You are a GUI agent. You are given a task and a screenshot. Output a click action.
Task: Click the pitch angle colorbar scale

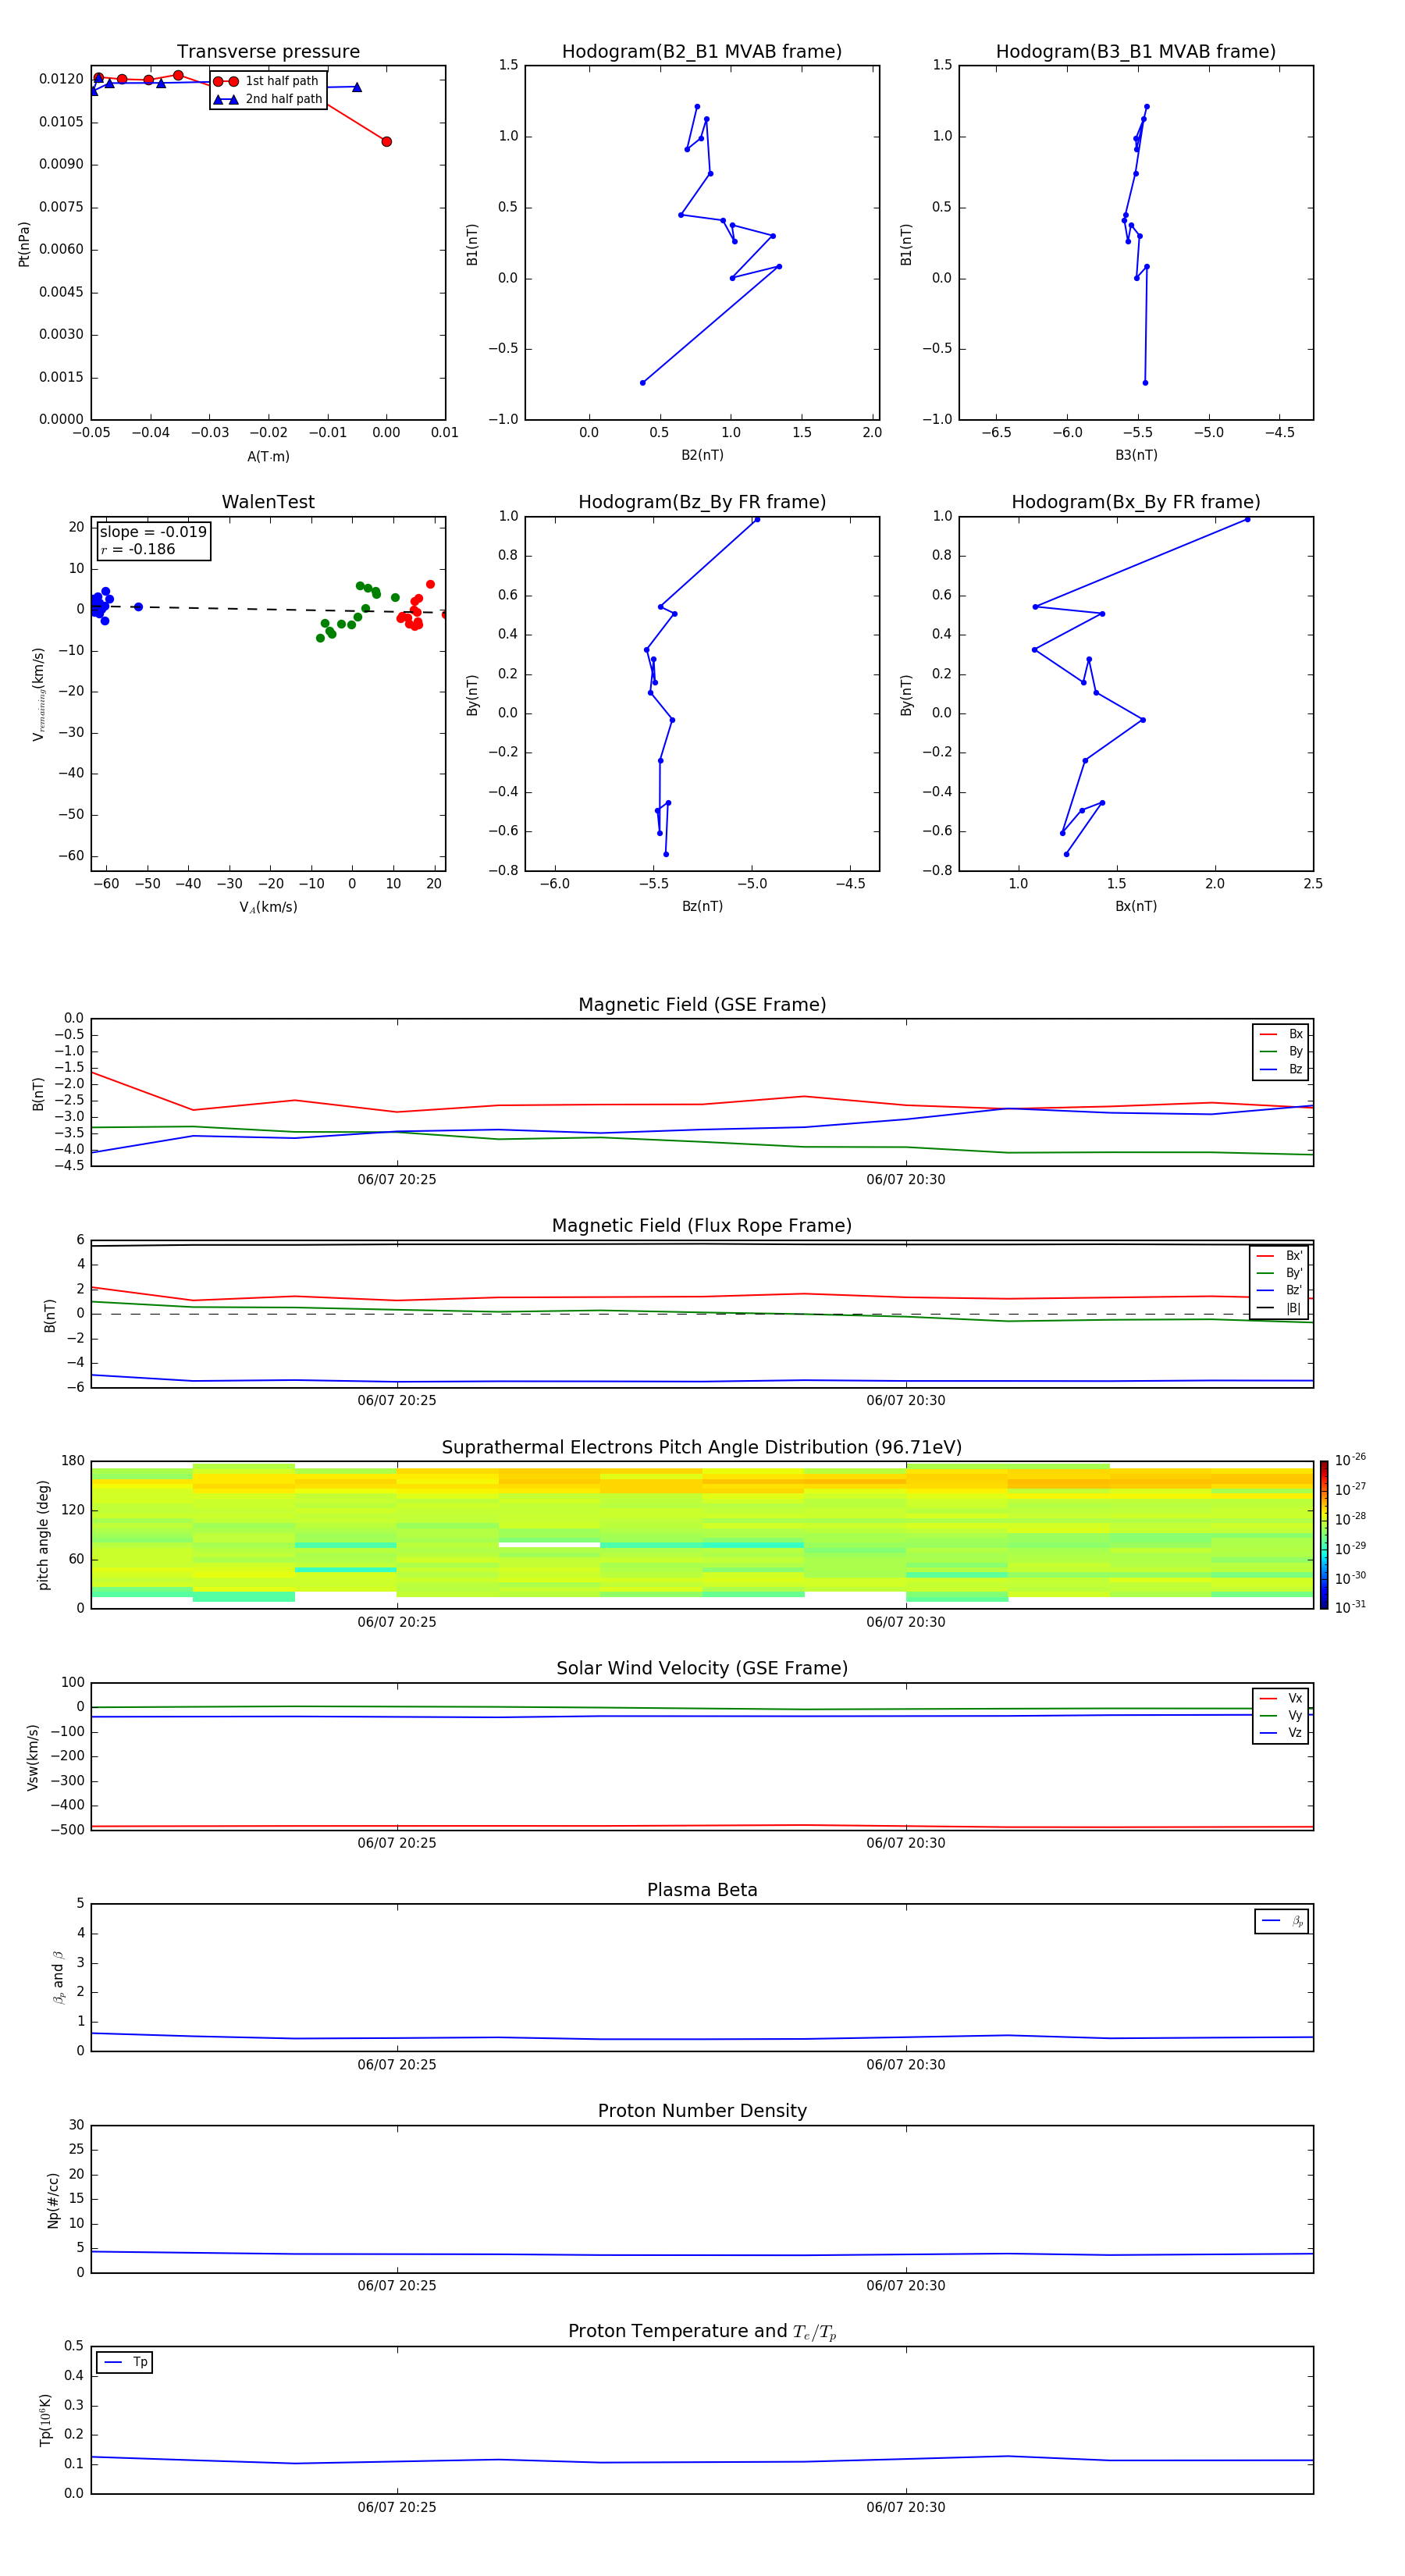point(1324,1535)
